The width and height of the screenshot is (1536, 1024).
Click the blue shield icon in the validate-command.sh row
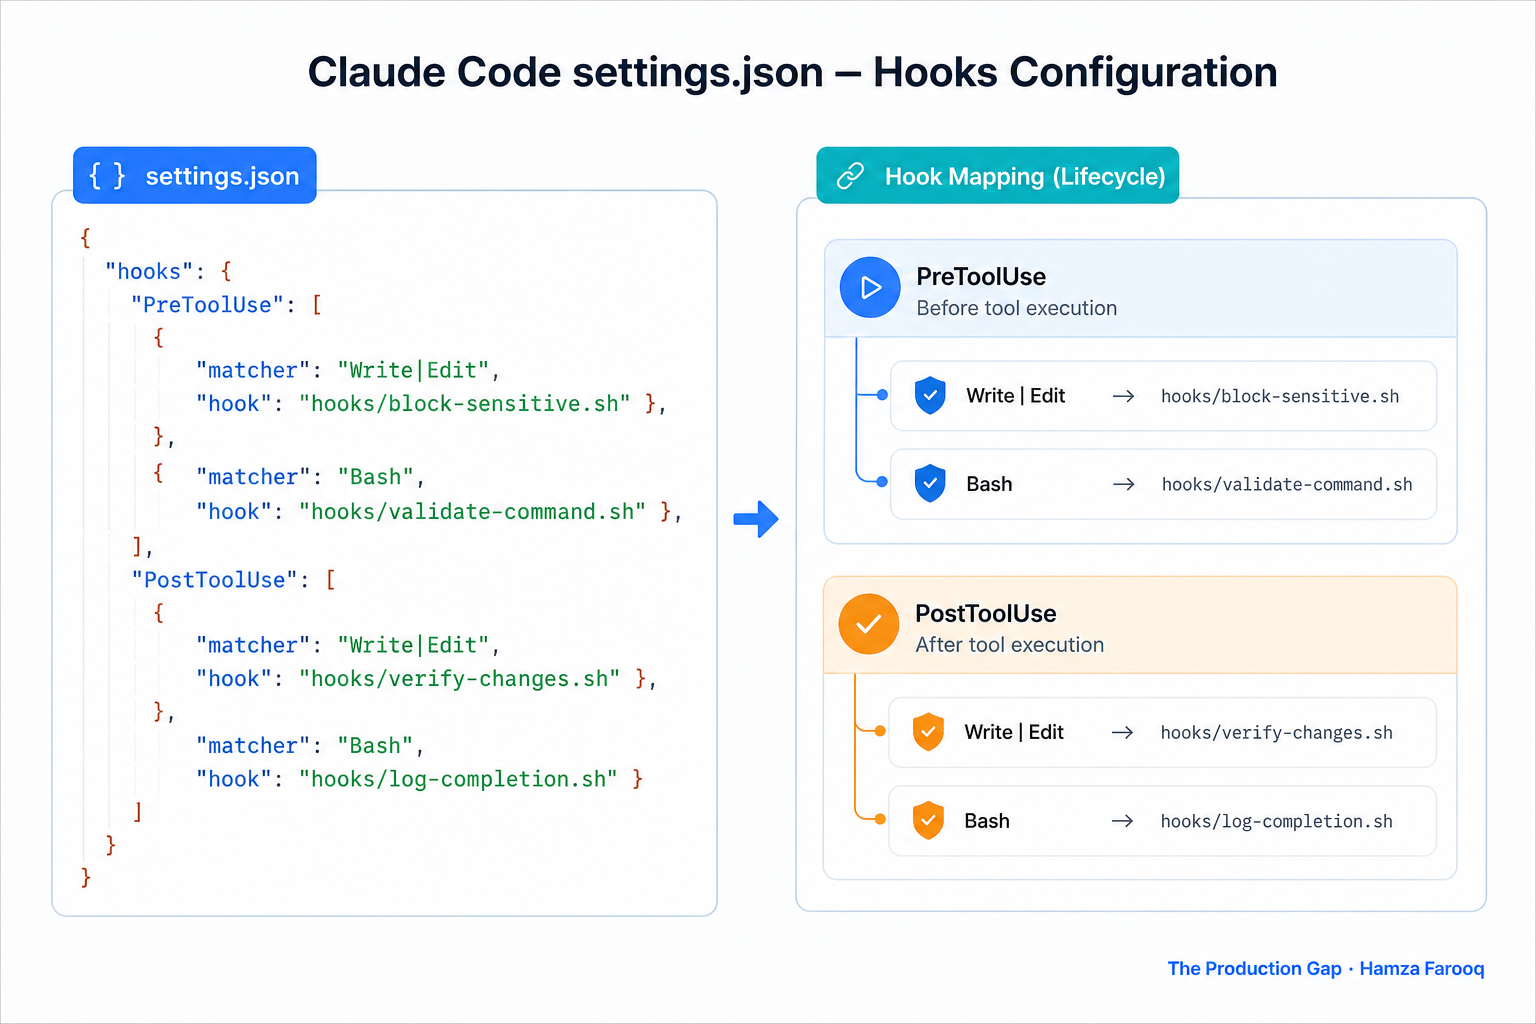(x=930, y=483)
